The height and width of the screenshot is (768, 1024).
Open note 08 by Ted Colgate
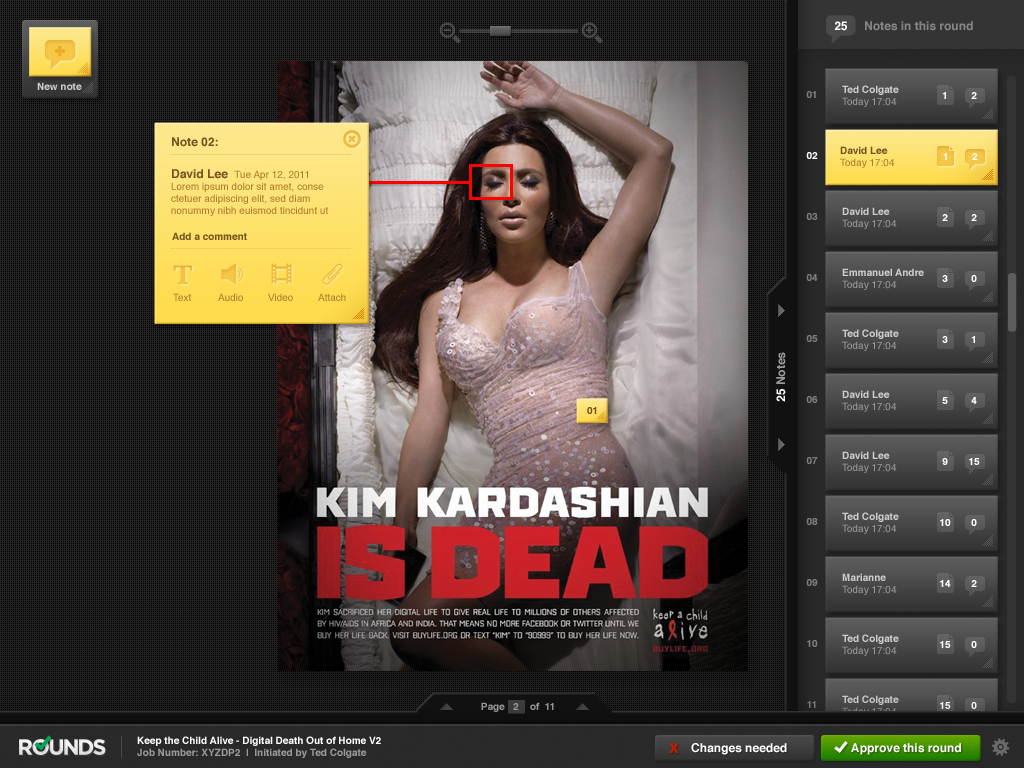pos(911,522)
